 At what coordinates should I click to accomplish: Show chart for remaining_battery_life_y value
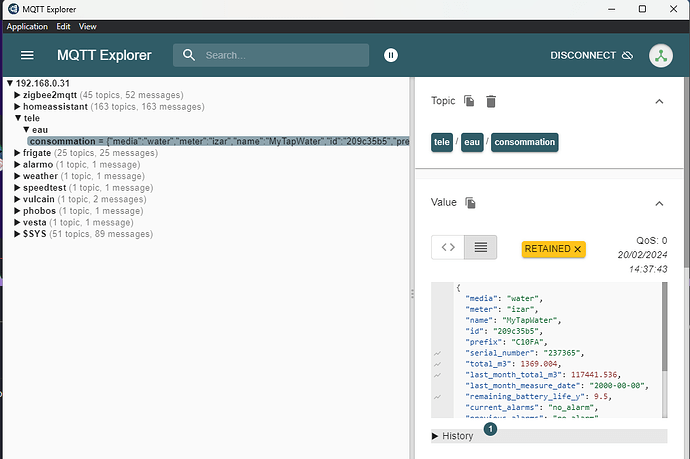pos(437,397)
